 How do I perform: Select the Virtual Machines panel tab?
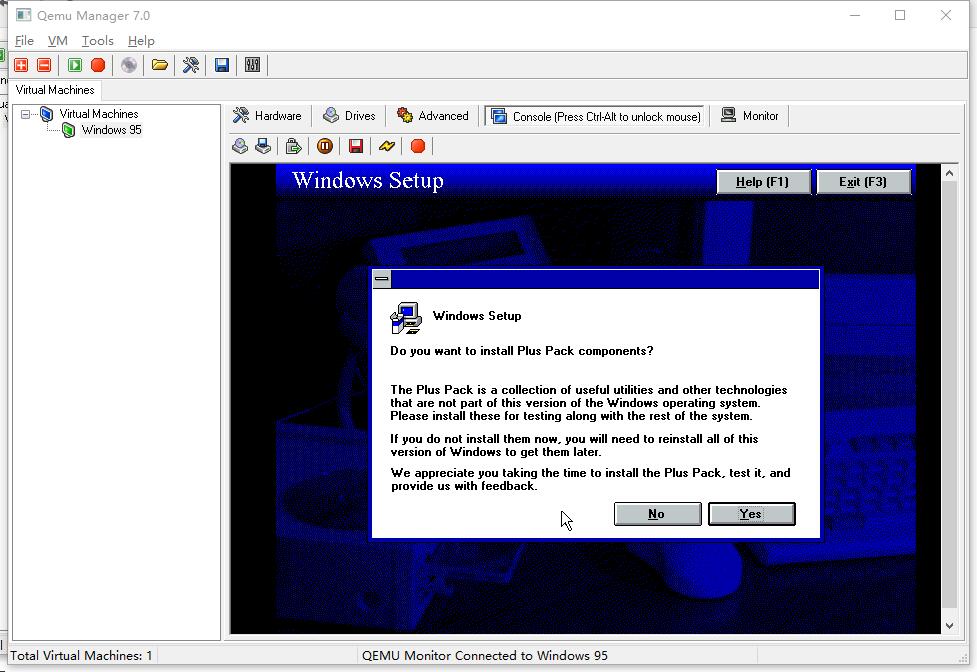click(55, 90)
